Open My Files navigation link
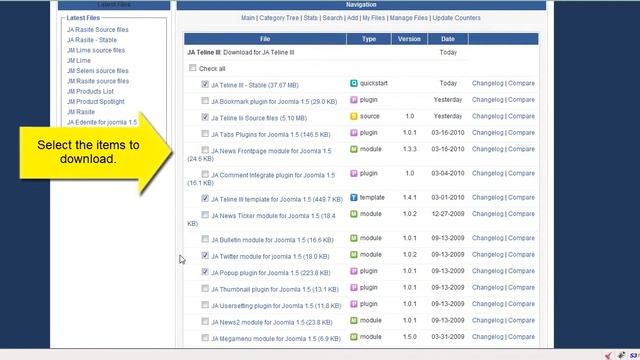The height and width of the screenshot is (360, 640). click(374, 18)
